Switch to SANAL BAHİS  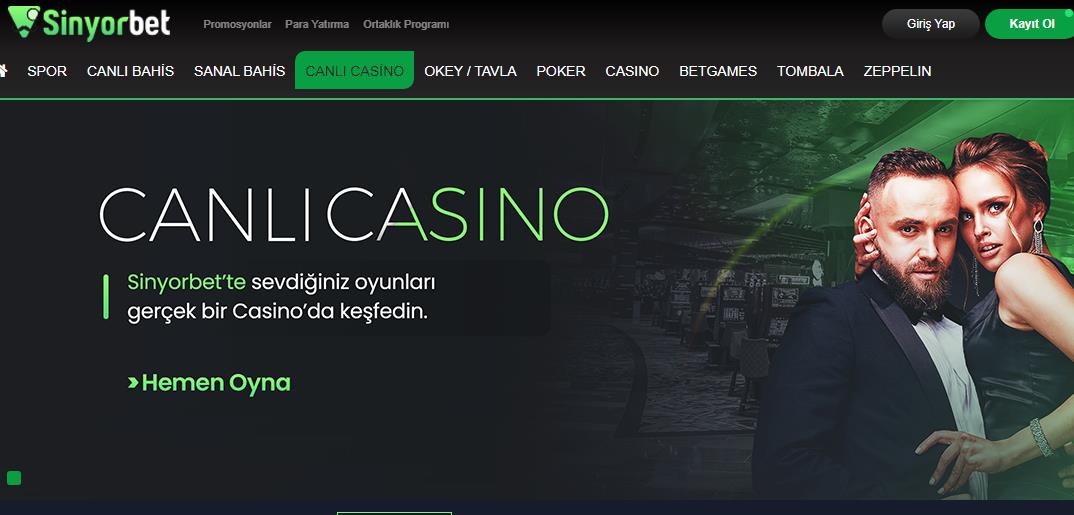[239, 71]
